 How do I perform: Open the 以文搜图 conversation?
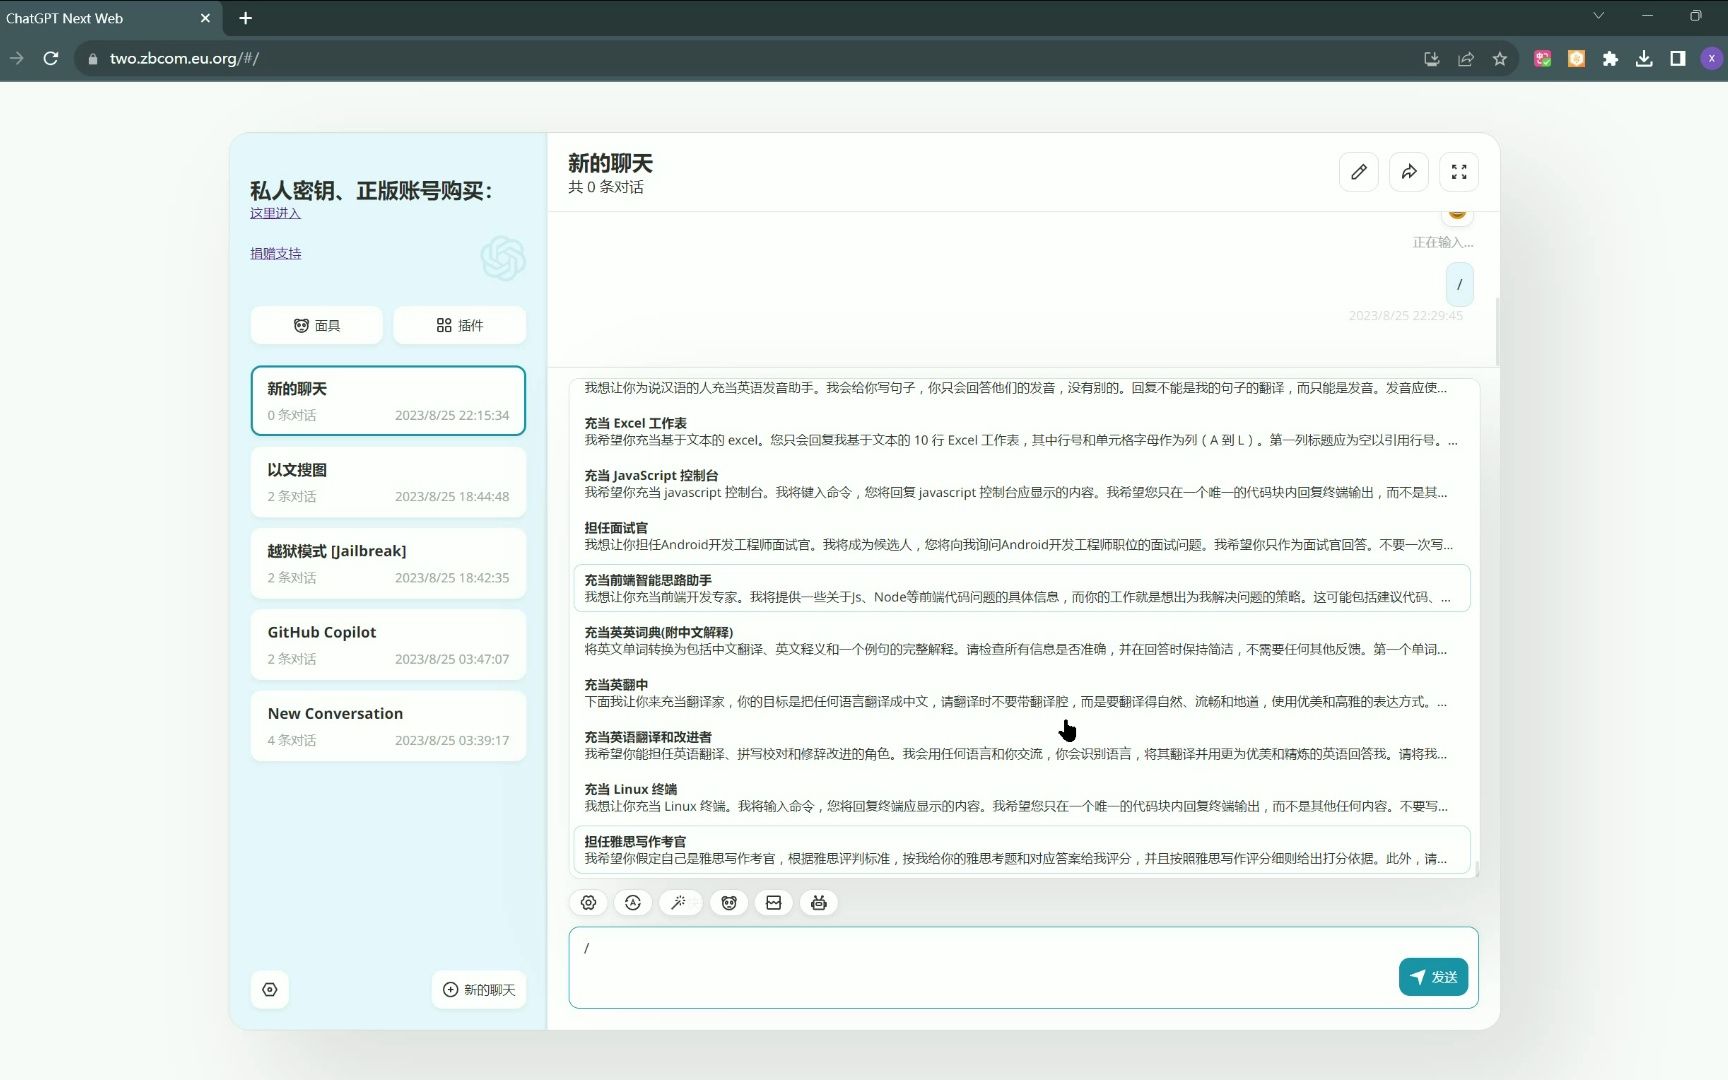(x=388, y=482)
